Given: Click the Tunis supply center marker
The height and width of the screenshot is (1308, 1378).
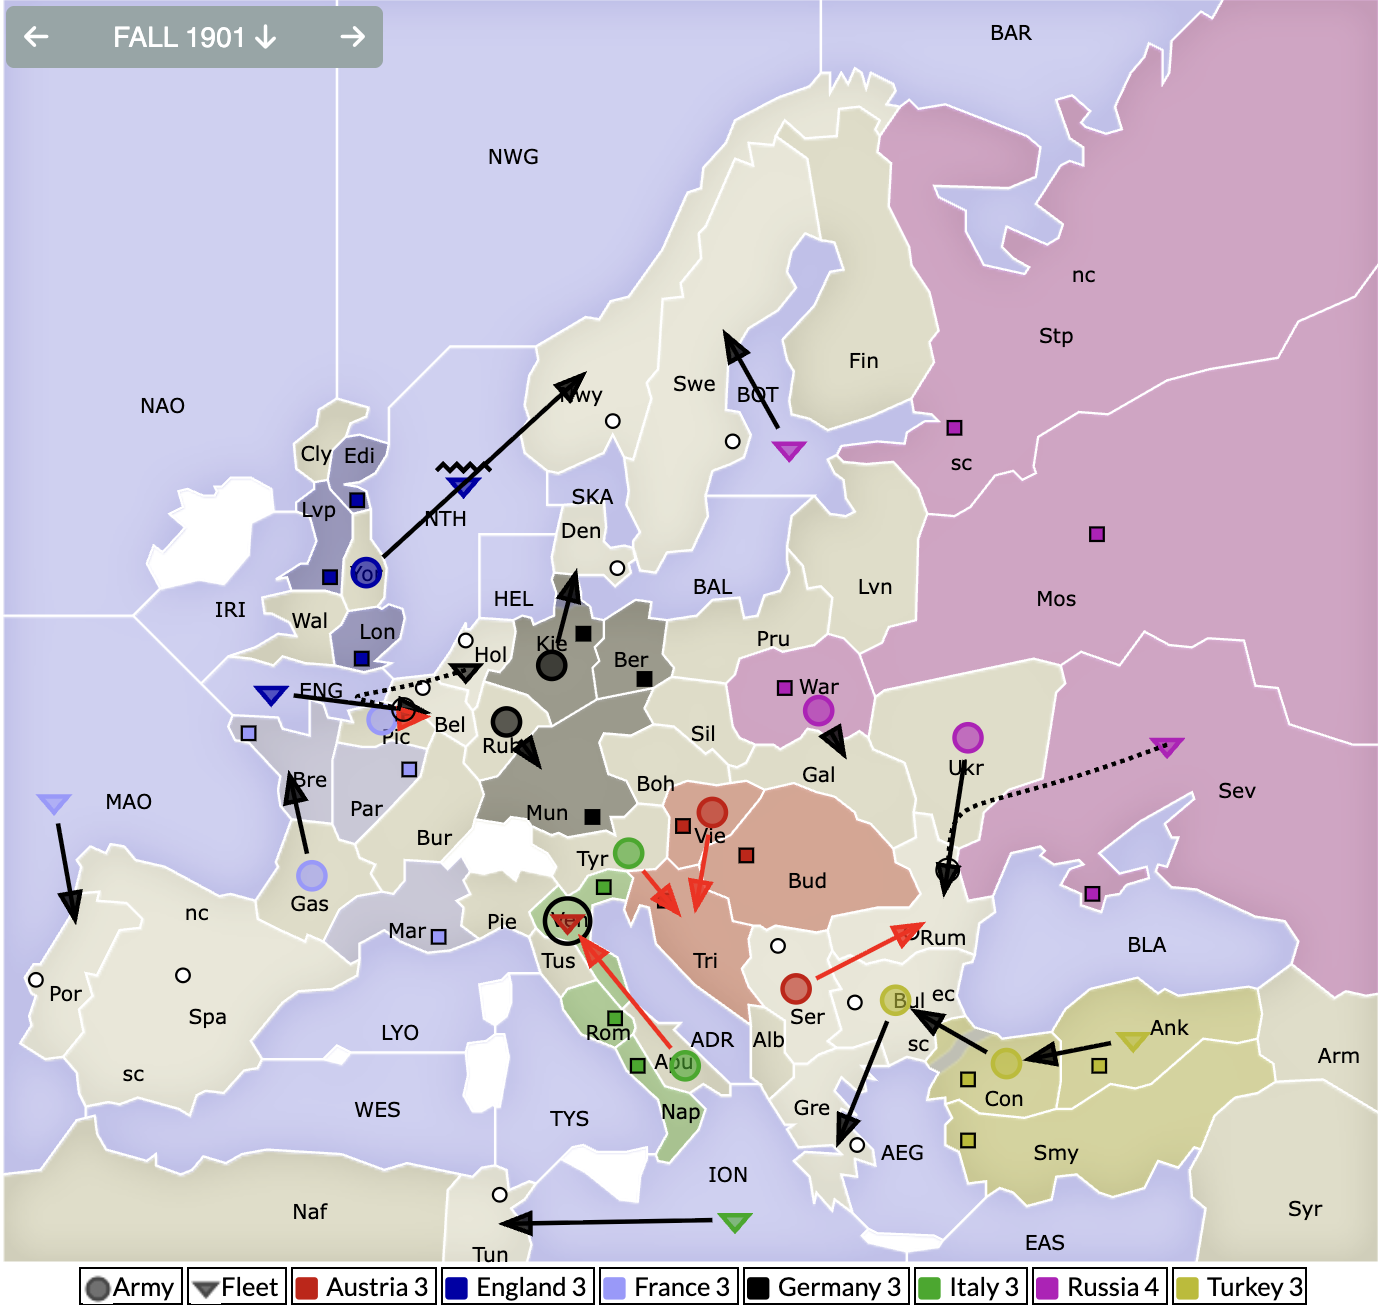Looking at the screenshot, I should [500, 1194].
